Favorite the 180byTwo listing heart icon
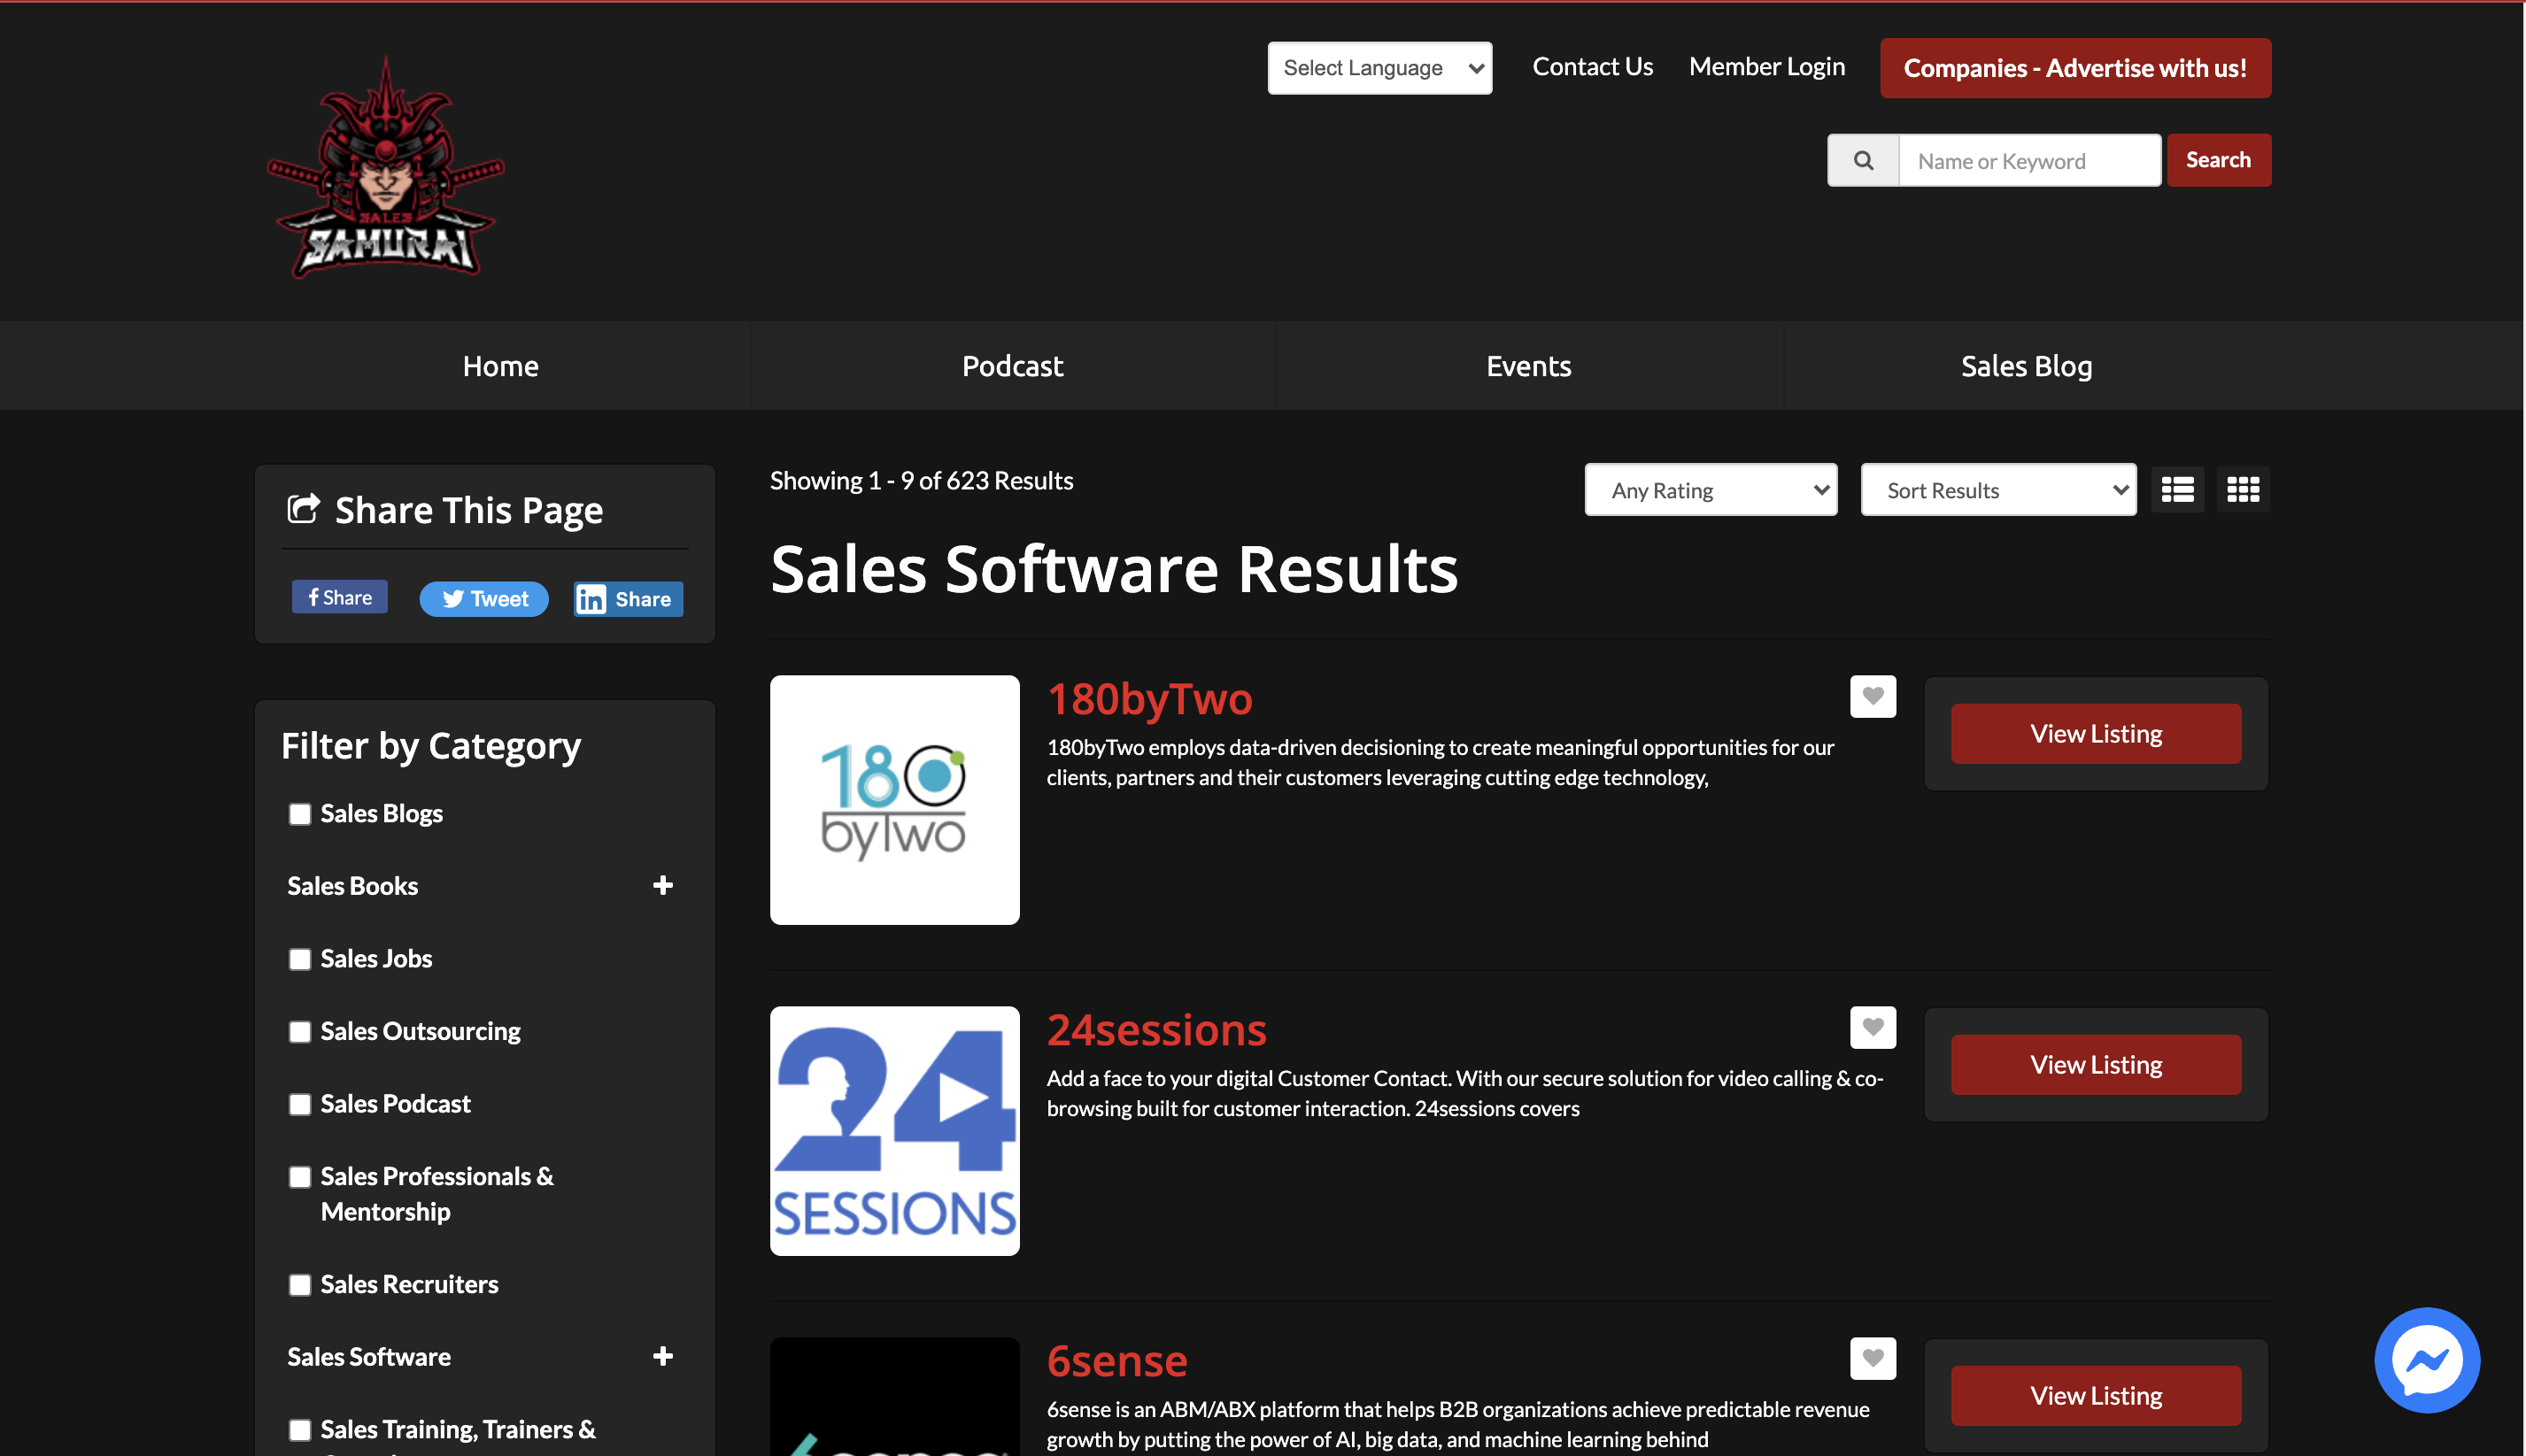The height and width of the screenshot is (1456, 2526). (1873, 697)
